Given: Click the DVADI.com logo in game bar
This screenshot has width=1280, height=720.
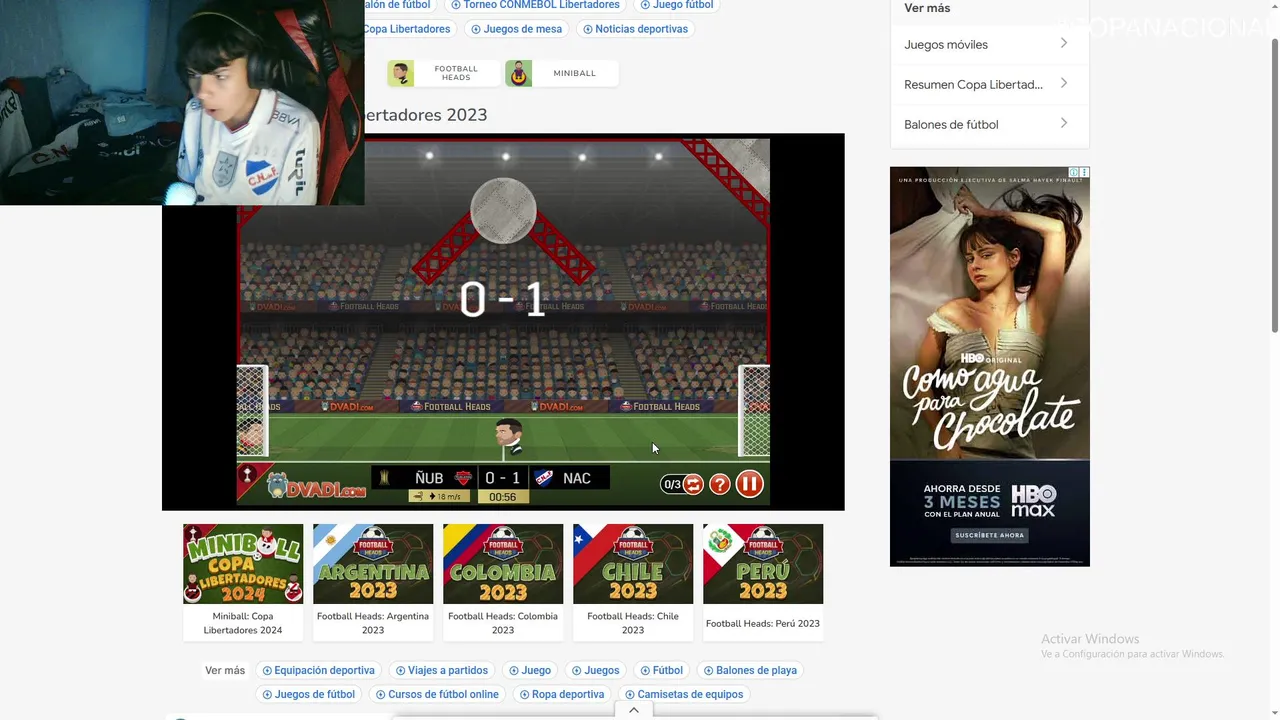Looking at the screenshot, I should (x=316, y=486).
